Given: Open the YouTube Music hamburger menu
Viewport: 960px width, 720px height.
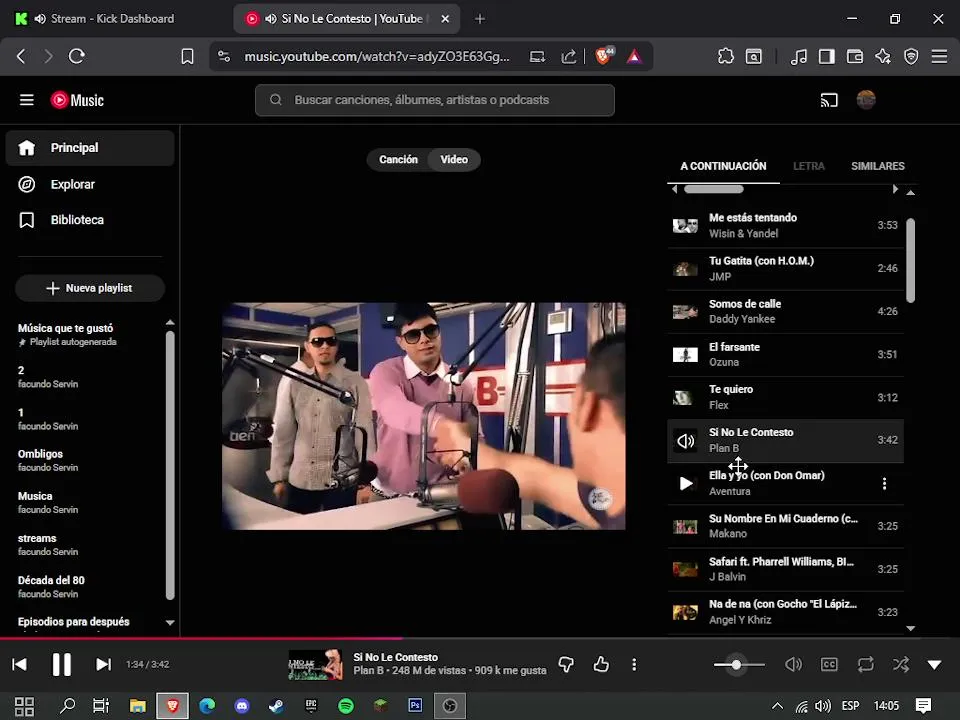Looking at the screenshot, I should 26,100.
